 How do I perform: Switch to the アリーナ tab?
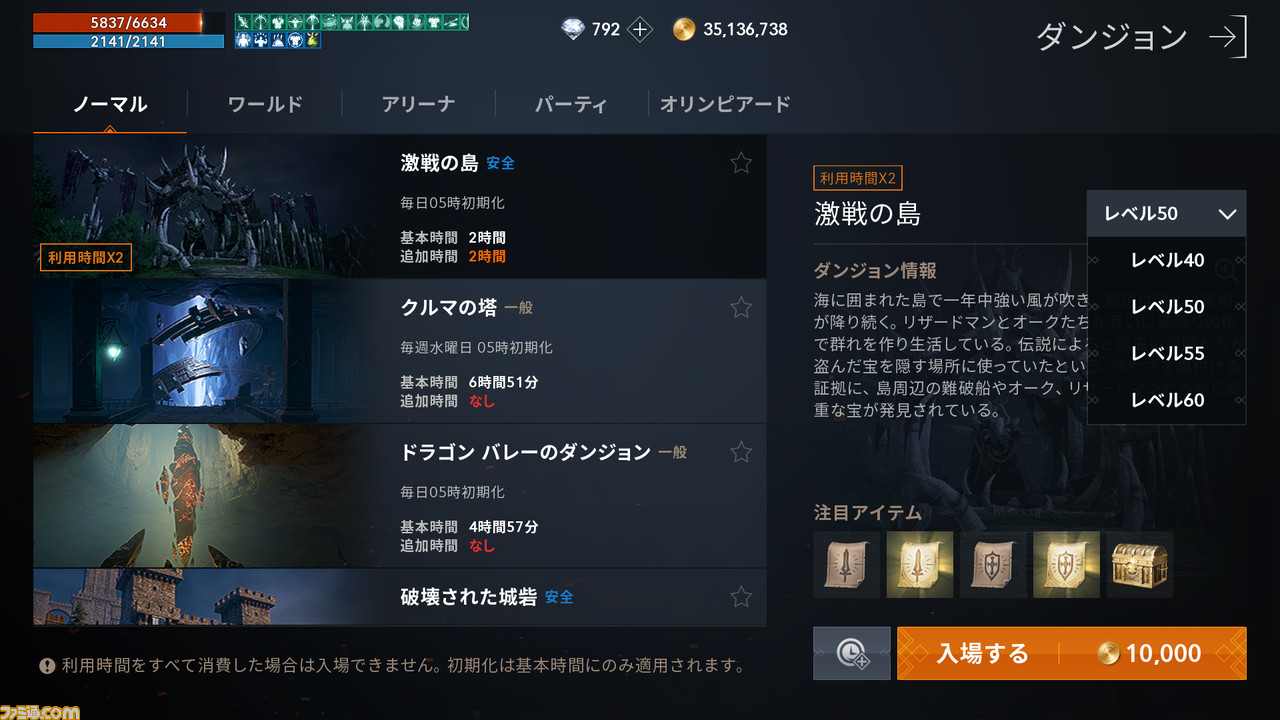pyautogui.click(x=418, y=104)
